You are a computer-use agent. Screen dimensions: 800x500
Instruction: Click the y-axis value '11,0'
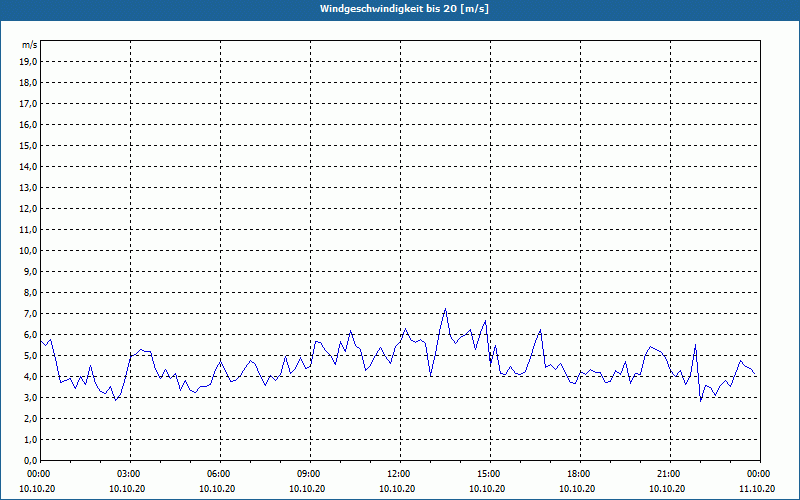(30, 230)
